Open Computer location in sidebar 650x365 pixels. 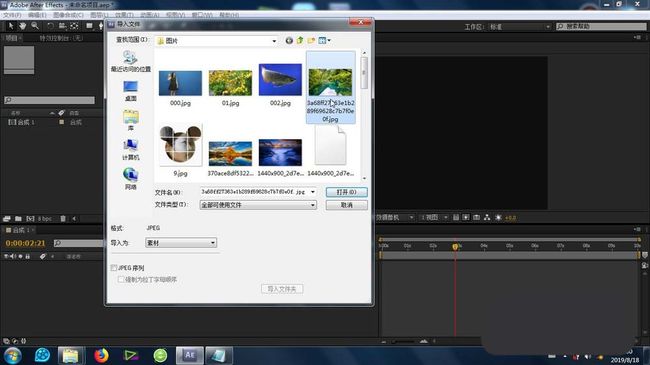point(131,150)
